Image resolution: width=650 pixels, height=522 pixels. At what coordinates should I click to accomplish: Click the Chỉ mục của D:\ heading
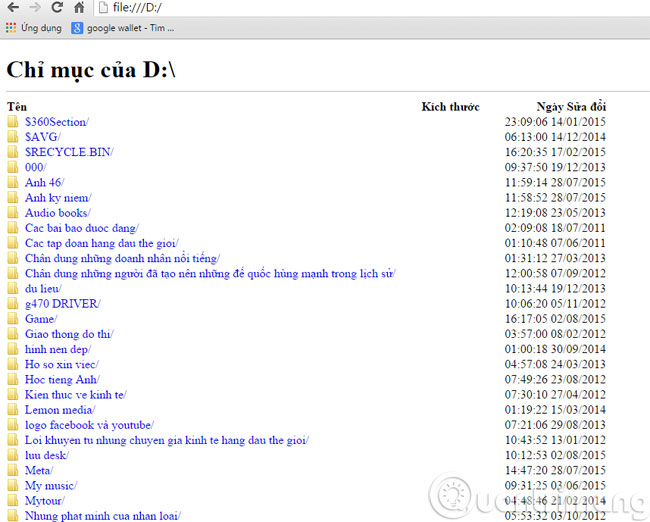point(91,70)
